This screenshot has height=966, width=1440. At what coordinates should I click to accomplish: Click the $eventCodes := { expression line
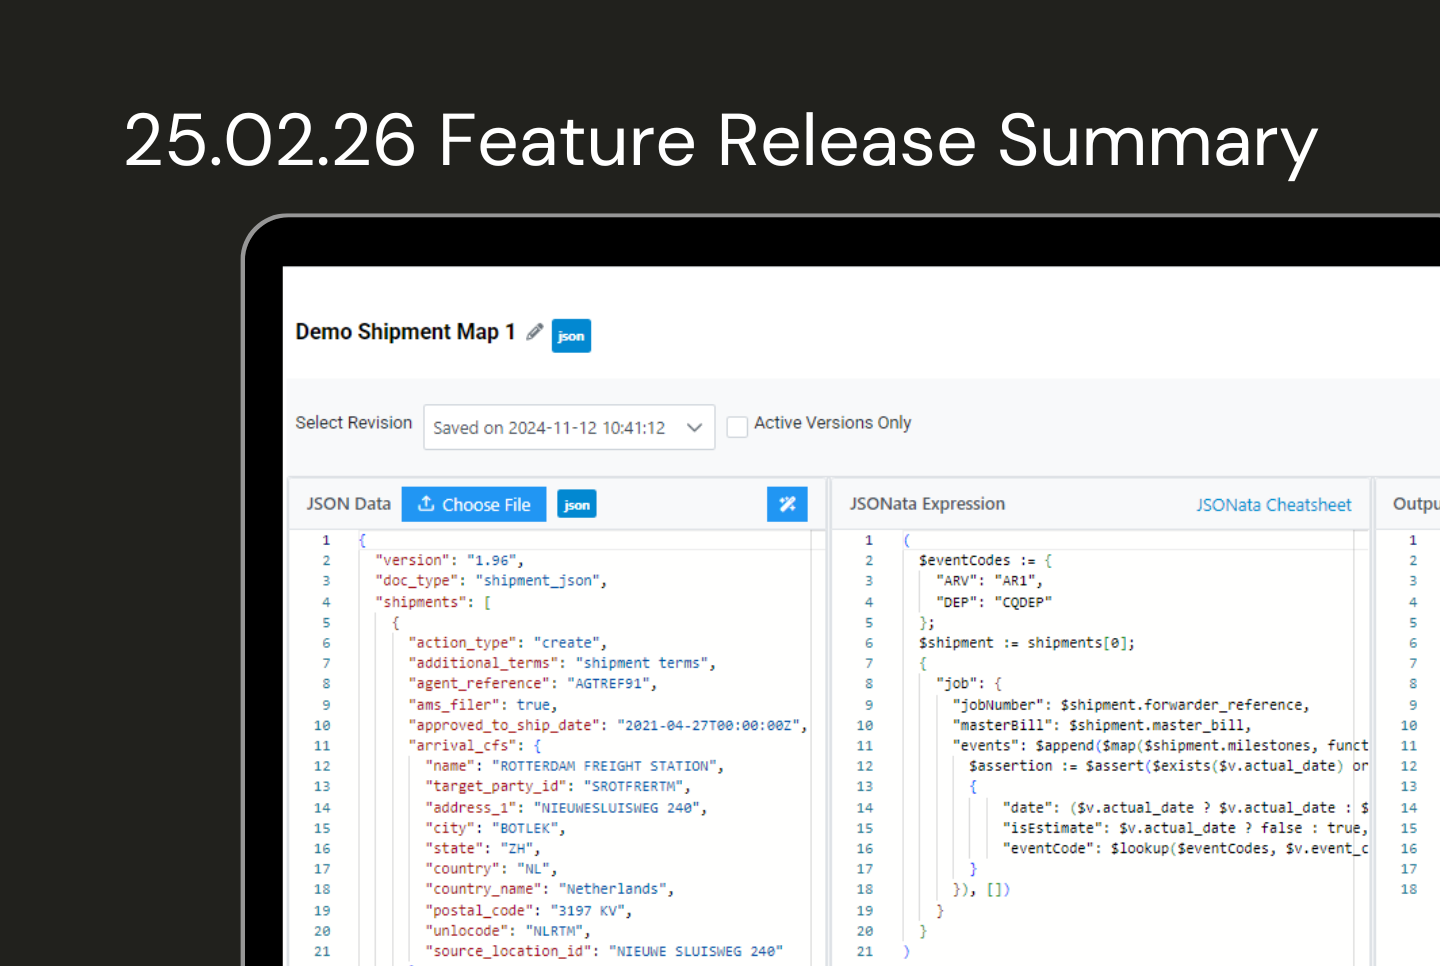[985, 560]
